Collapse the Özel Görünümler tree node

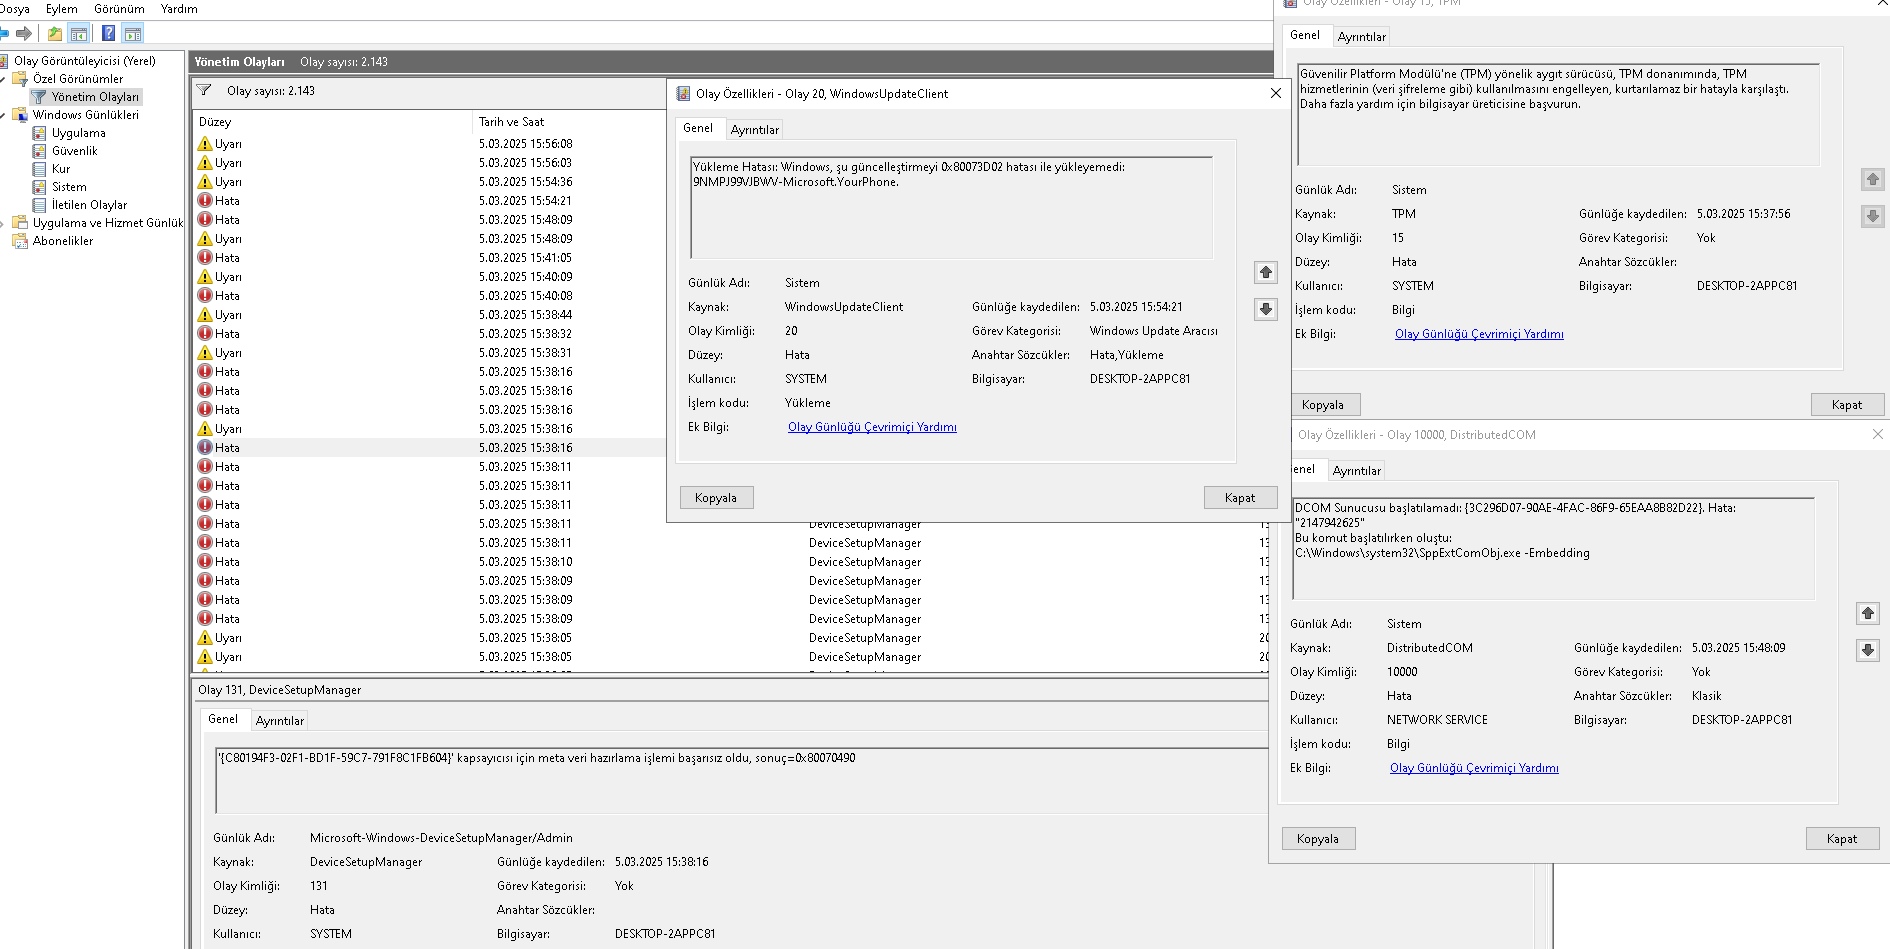[4, 79]
